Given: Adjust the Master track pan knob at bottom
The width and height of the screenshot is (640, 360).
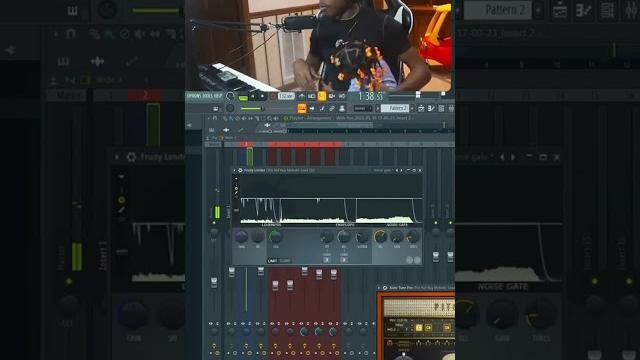Looking at the screenshot, I should pyautogui.click(x=214, y=332).
